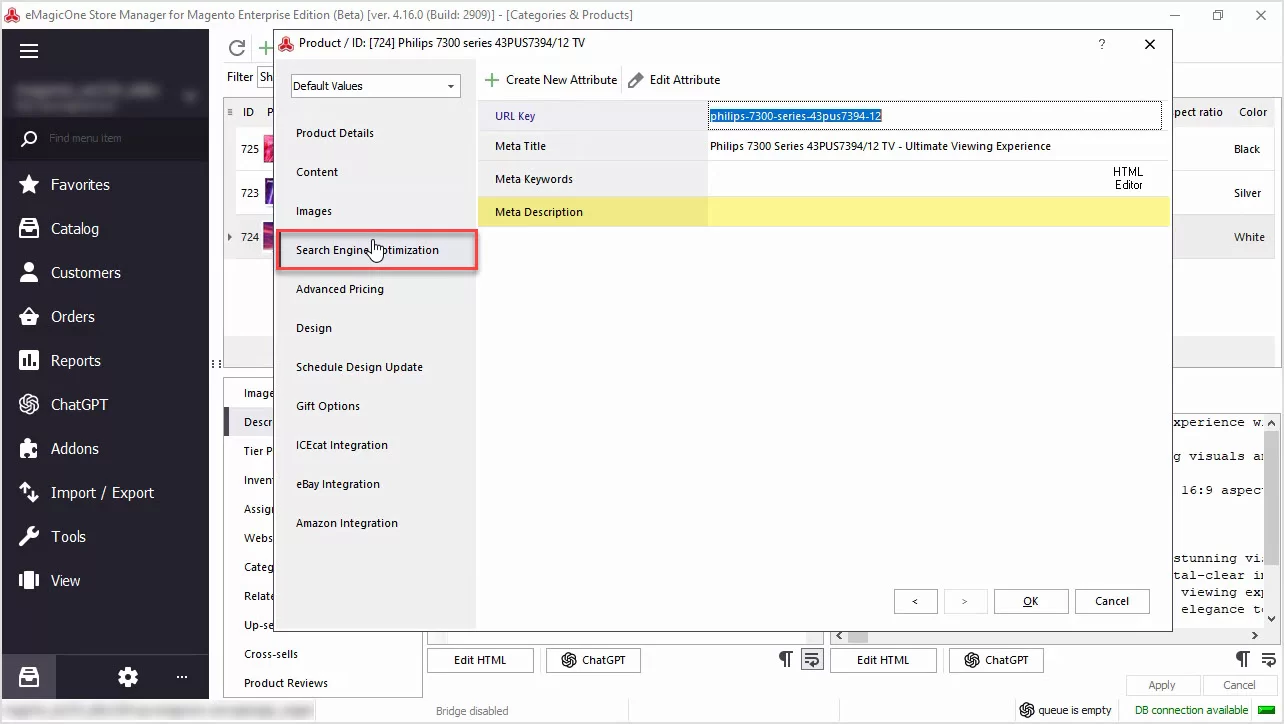Toggle word wrap in right editor
Viewport: 1284px width, 724px height.
1268,659
